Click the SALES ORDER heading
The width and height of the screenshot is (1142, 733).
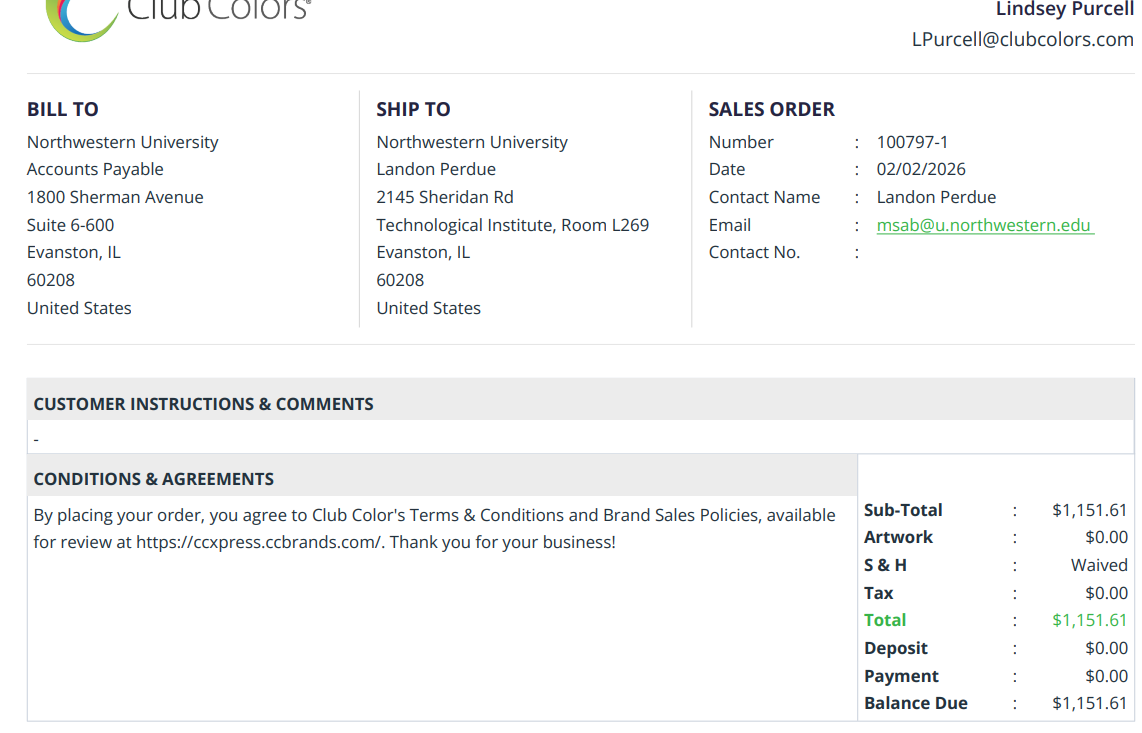tap(771, 109)
